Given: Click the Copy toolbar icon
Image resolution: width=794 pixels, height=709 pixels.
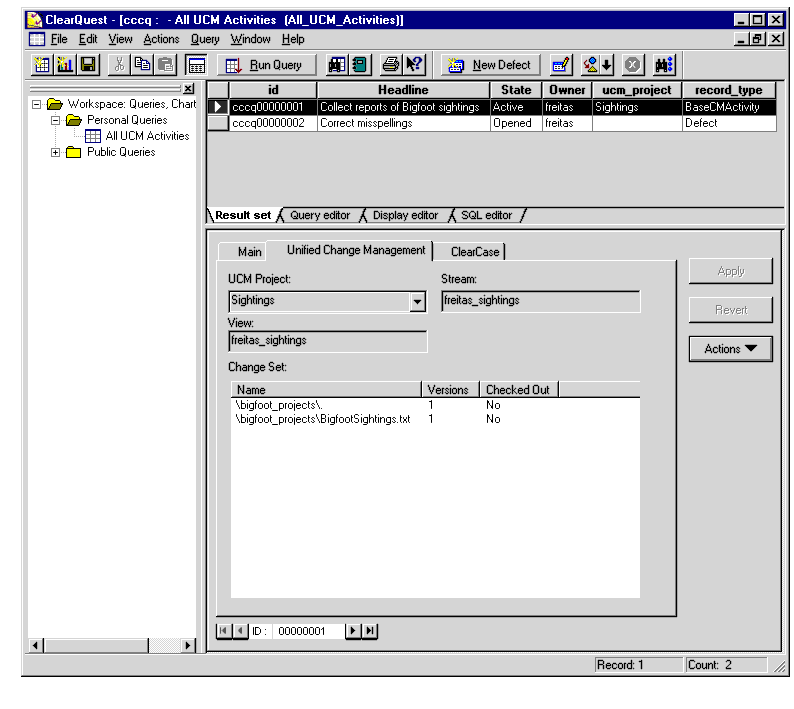Looking at the screenshot, I should (143, 65).
